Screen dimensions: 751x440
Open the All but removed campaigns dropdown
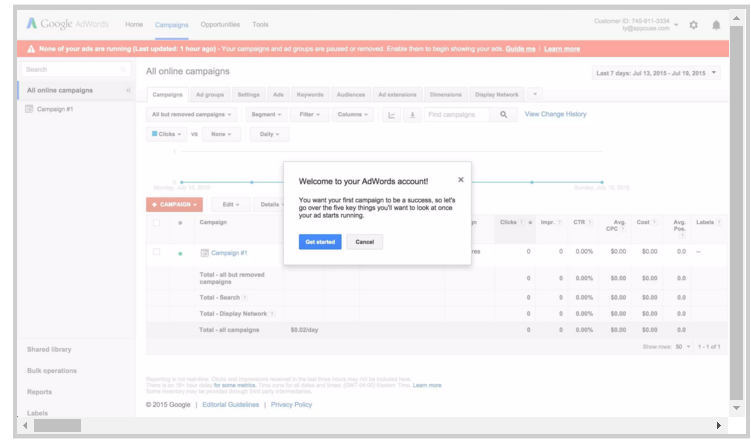193,115
